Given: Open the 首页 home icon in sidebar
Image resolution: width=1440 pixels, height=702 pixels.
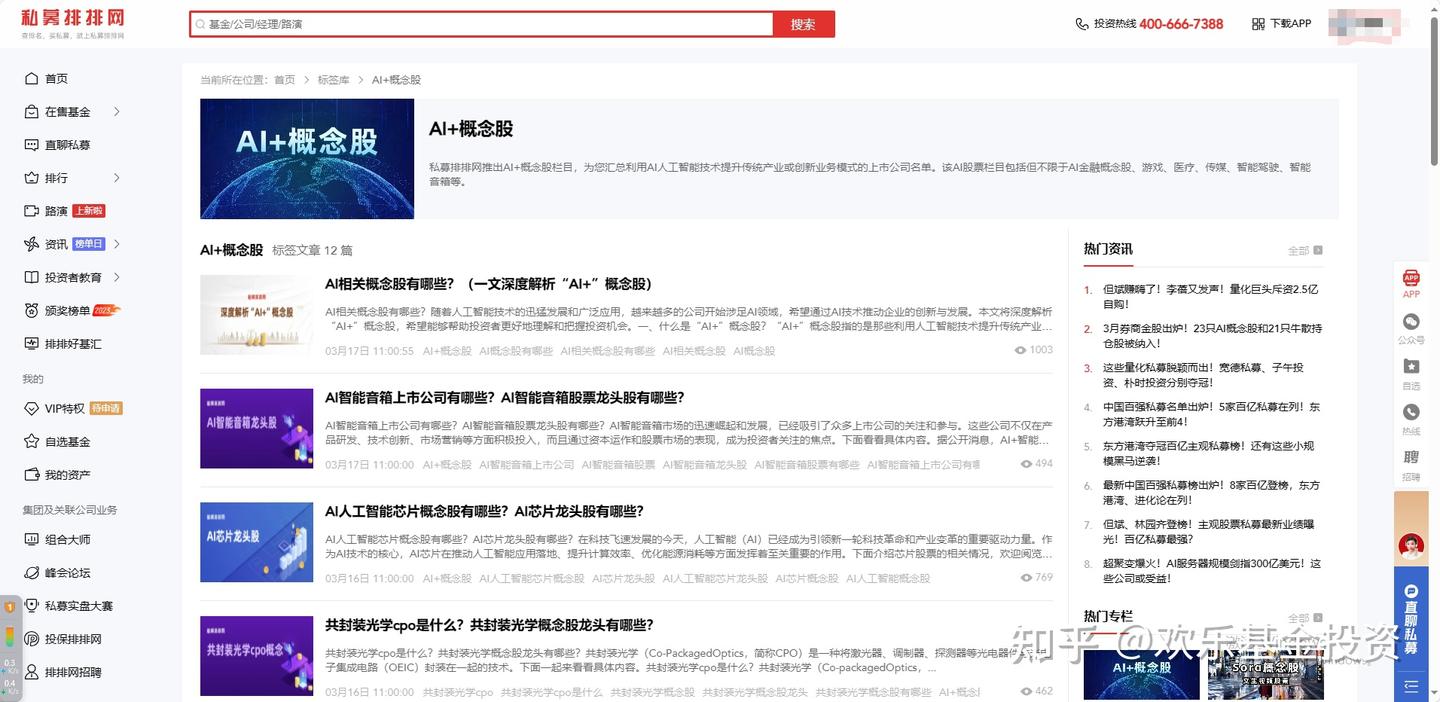Looking at the screenshot, I should (x=32, y=78).
